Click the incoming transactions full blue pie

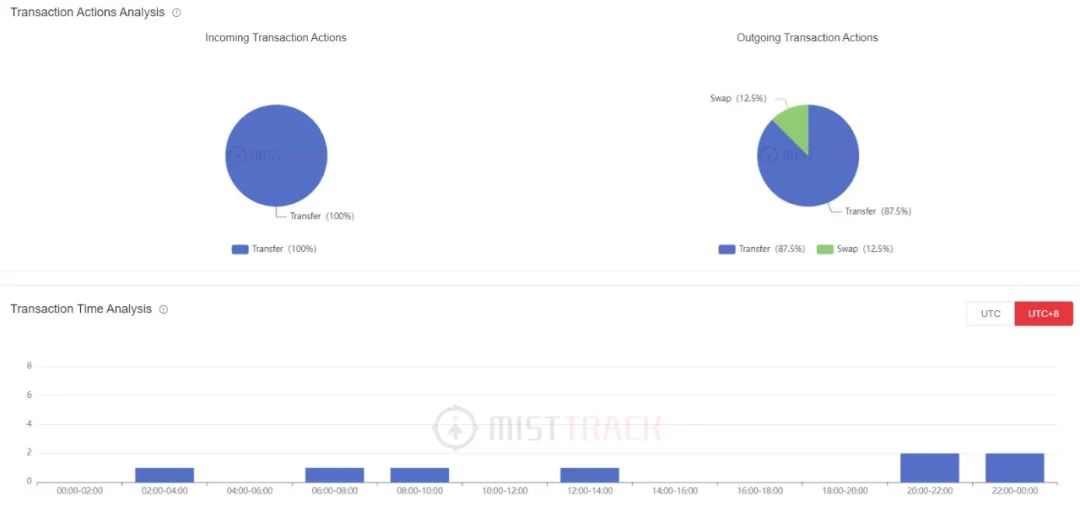coord(276,155)
